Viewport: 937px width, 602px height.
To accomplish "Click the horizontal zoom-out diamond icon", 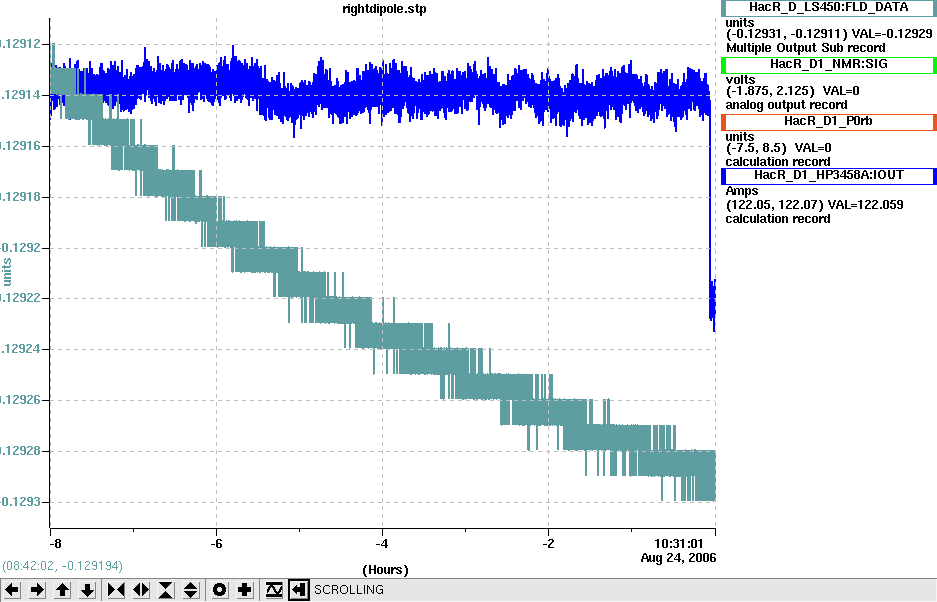I will (x=141, y=590).
